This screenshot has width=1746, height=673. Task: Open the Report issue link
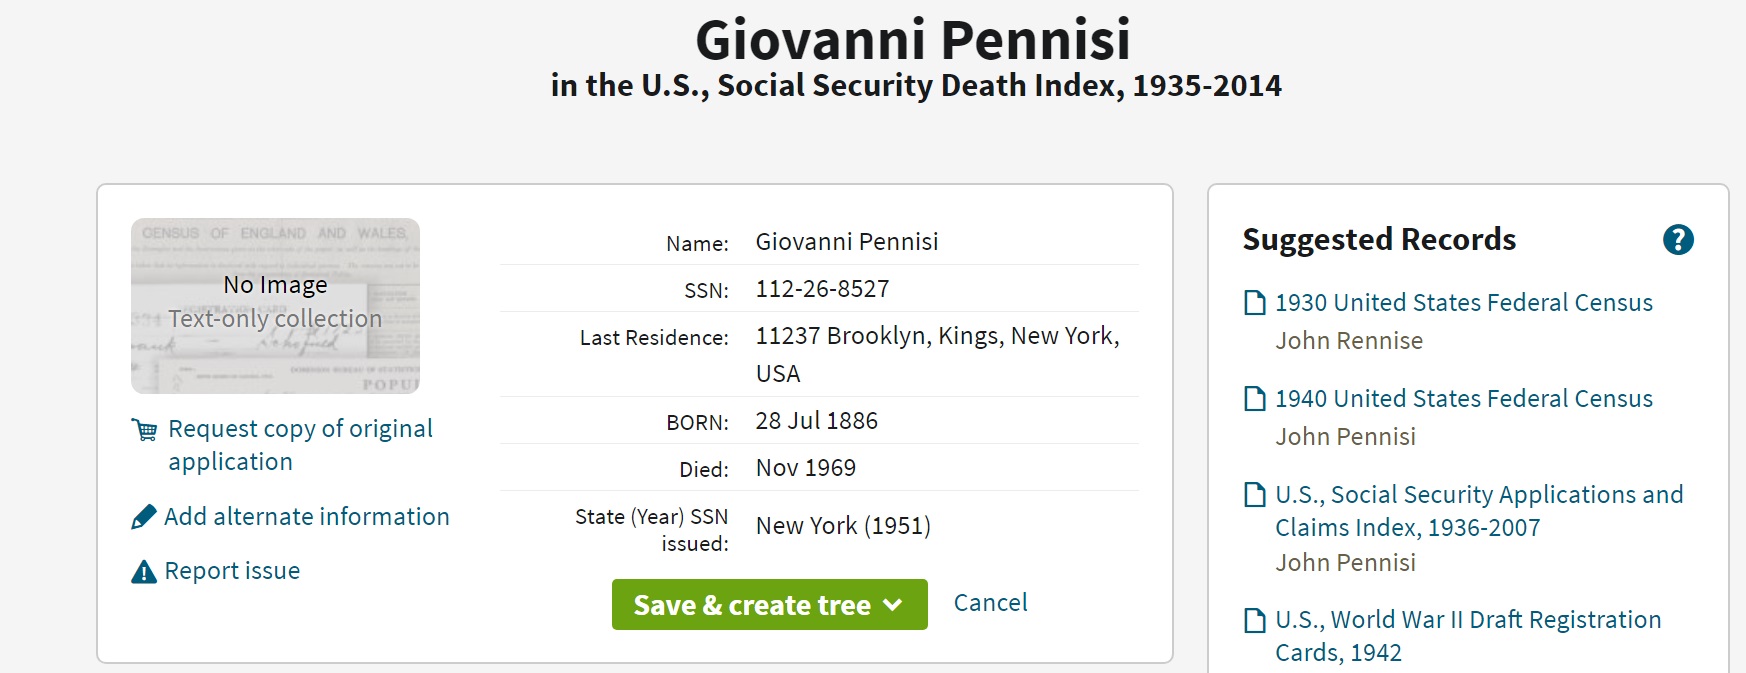(232, 571)
